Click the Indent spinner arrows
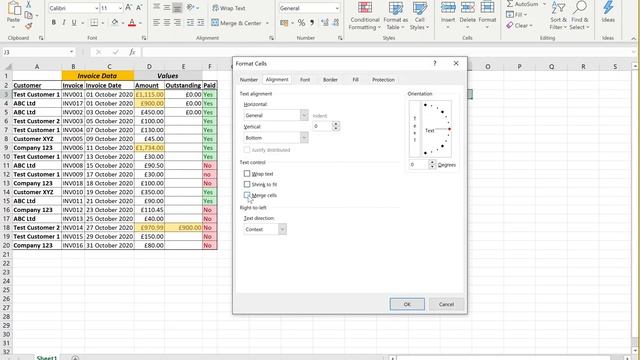640x360 pixels. point(336,126)
